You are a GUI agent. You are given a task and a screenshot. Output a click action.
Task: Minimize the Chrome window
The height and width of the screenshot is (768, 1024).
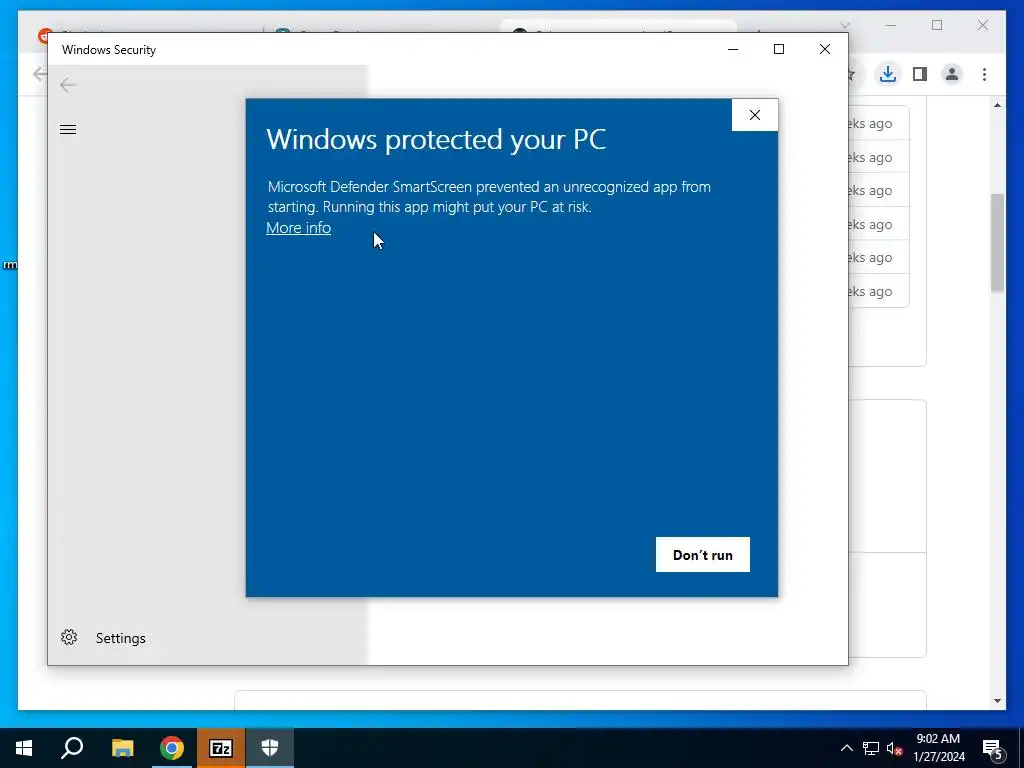point(891,25)
